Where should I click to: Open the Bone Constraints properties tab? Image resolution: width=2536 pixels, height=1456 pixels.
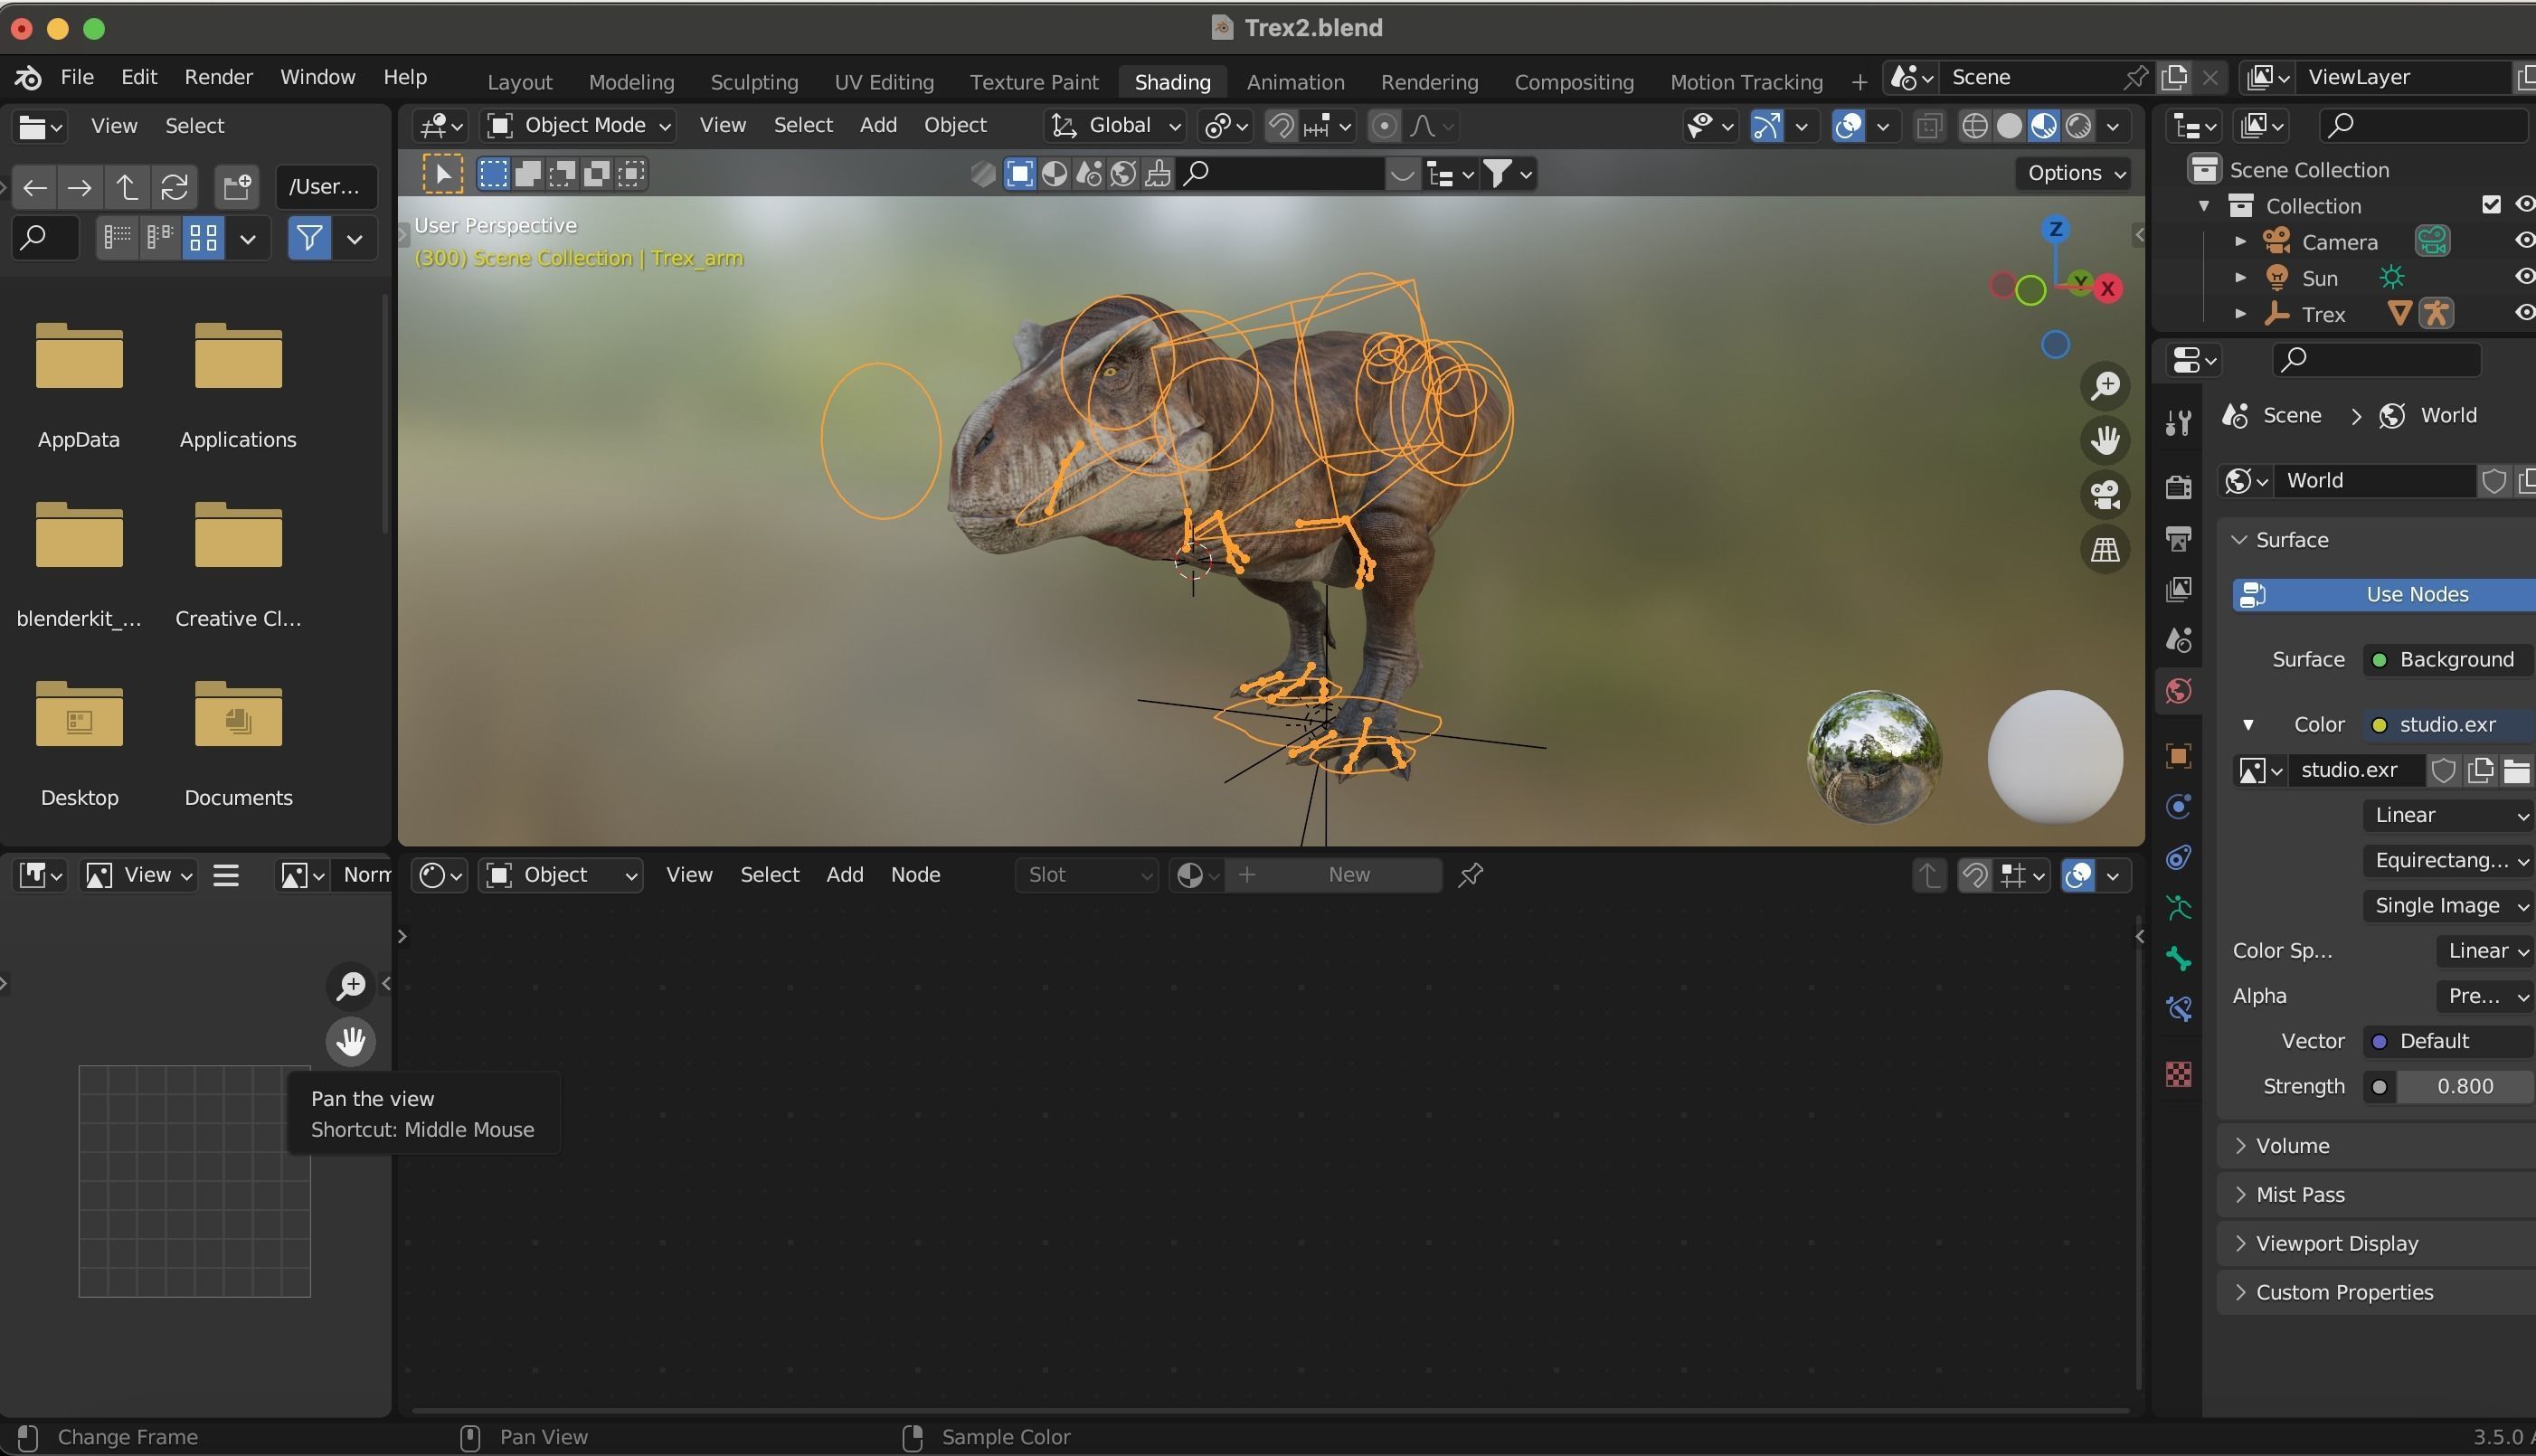2178,1010
